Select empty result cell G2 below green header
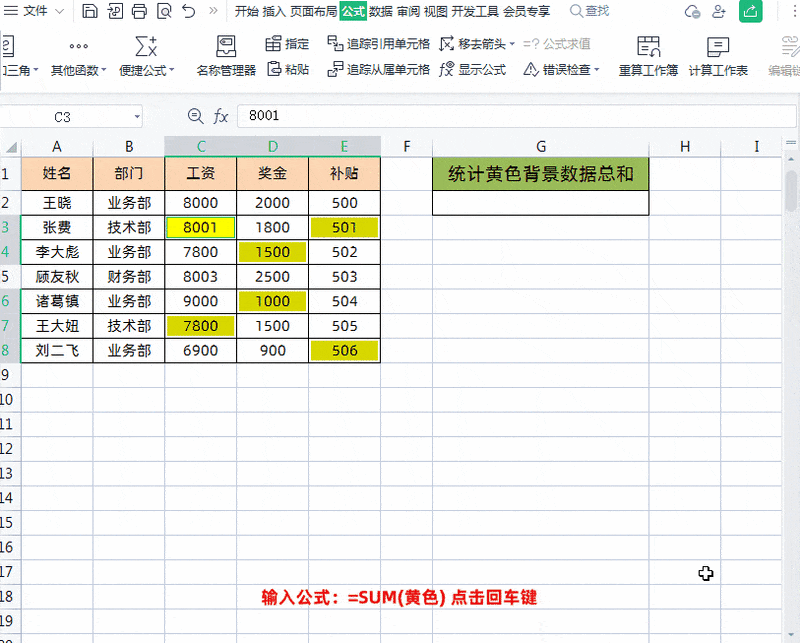The height and width of the screenshot is (643, 800). [x=541, y=203]
